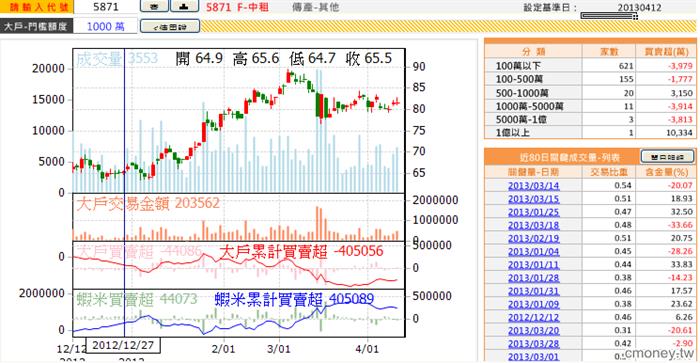Select the 1億以上 category row label
The height and width of the screenshot is (363, 700).
pyautogui.click(x=512, y=133)
